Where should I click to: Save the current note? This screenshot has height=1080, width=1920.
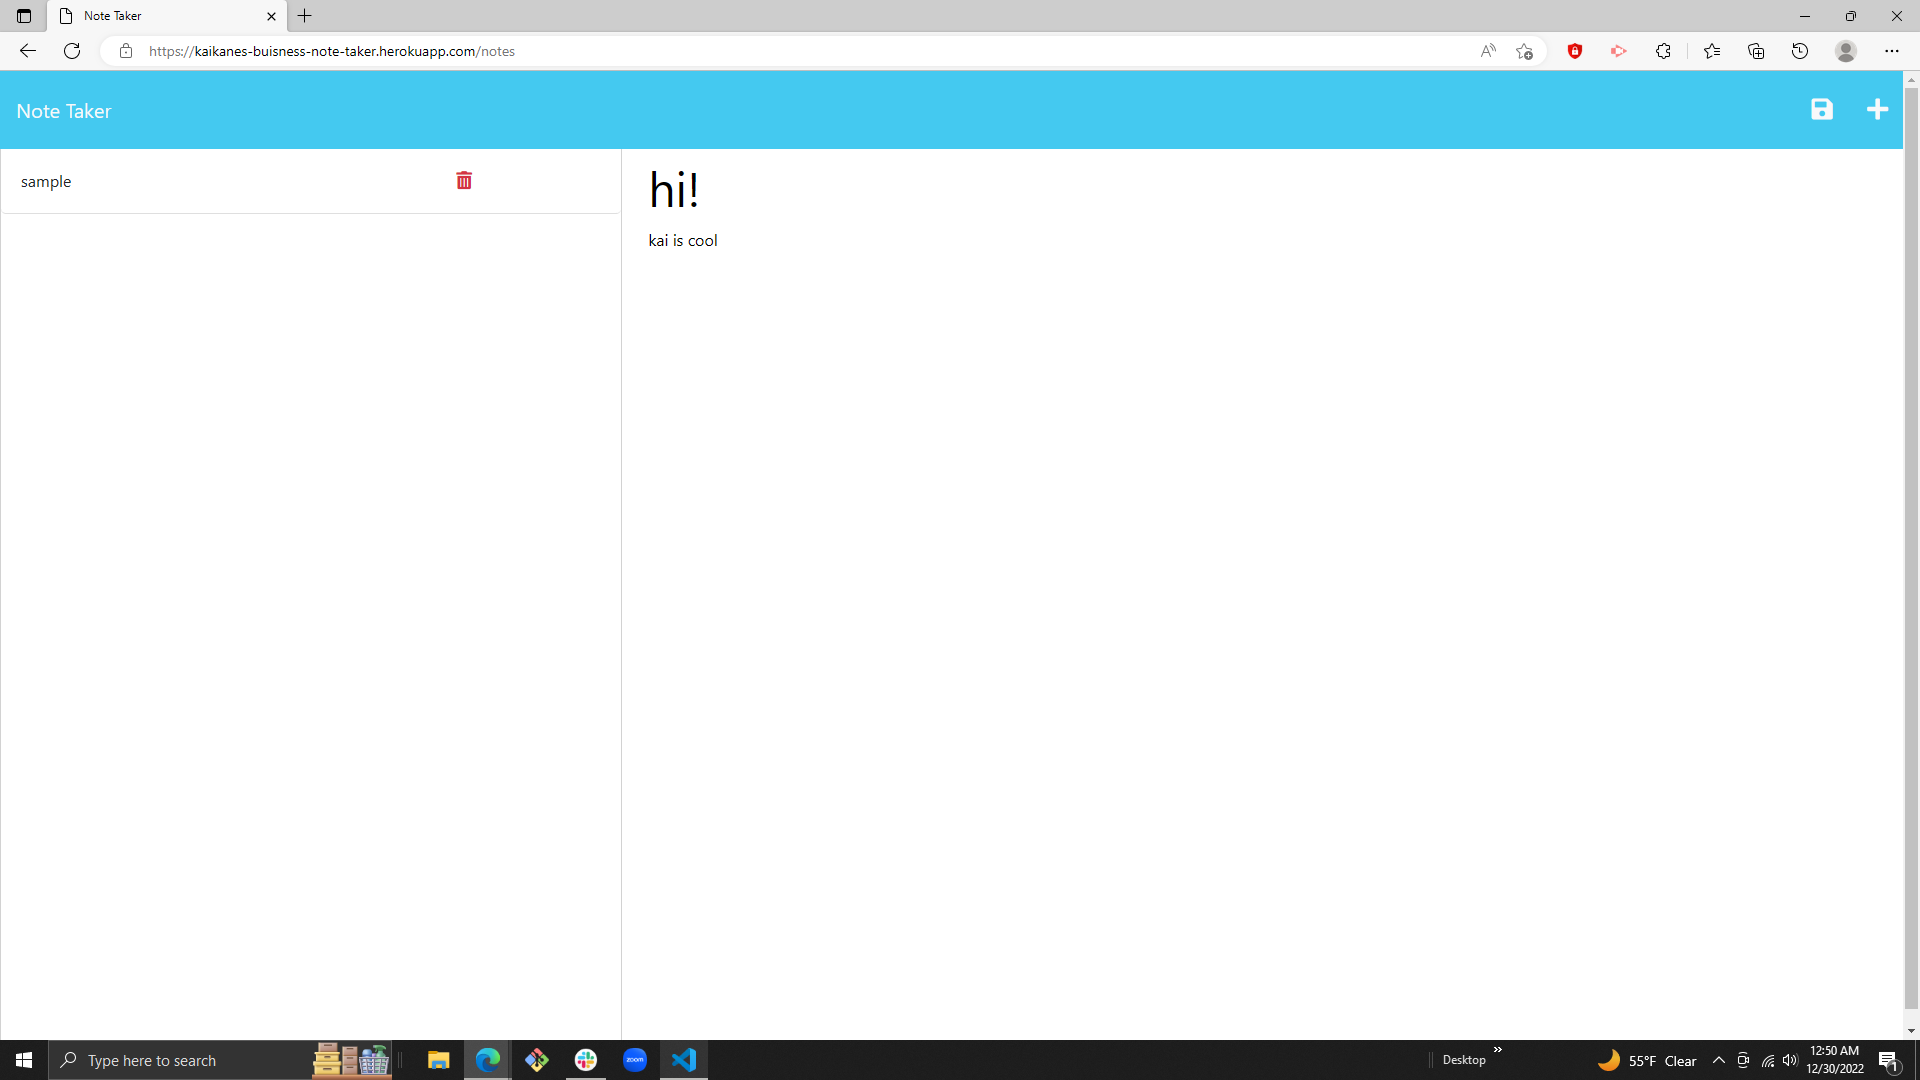(x=1822, y=109)
